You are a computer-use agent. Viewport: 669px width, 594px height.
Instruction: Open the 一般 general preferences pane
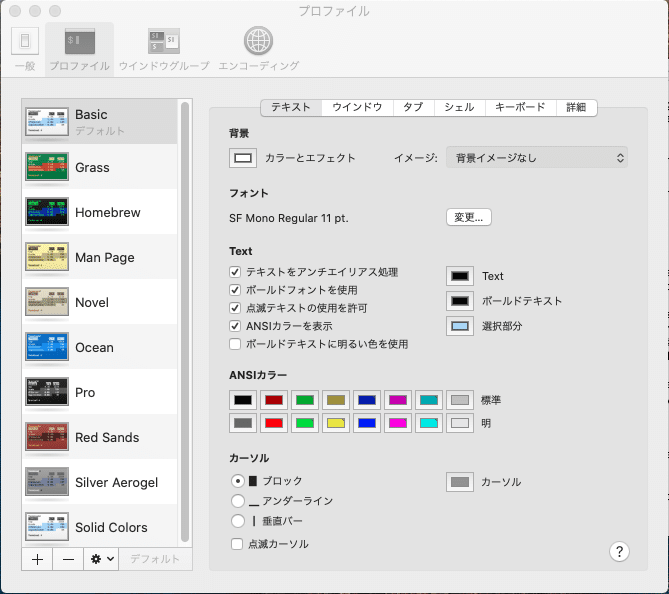pos(25,49)
